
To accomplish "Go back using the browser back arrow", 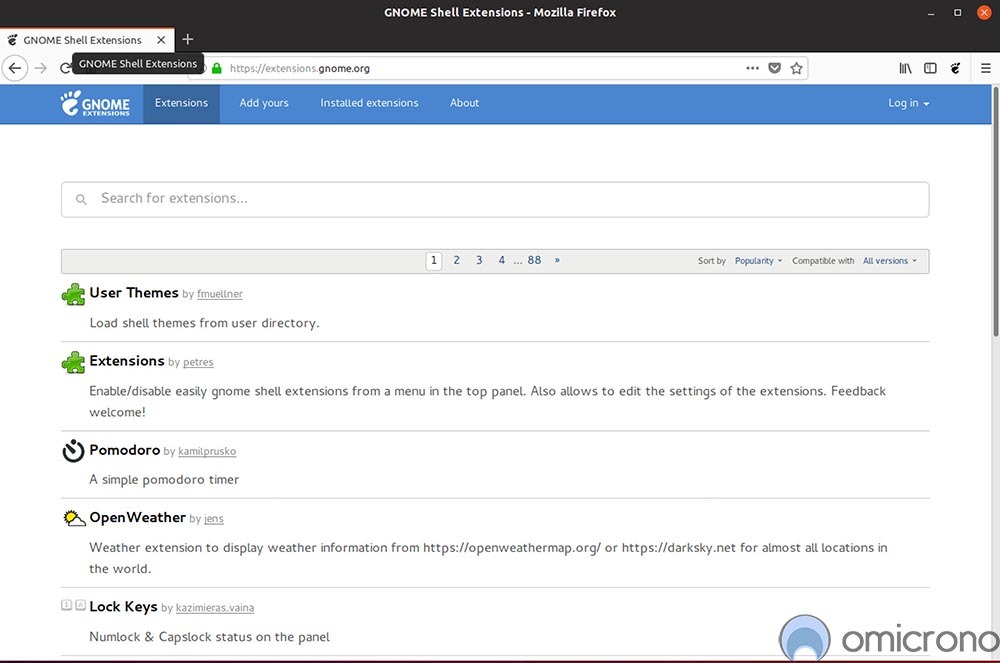I will pyautogui.click(x=15, y=68).
